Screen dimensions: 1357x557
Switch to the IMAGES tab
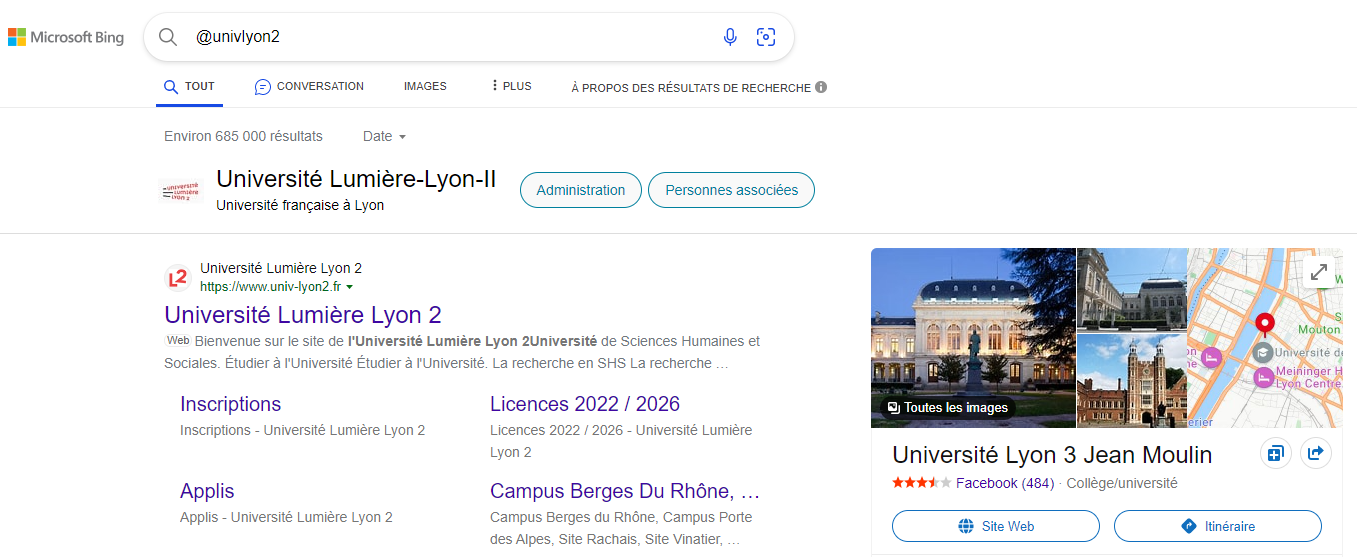click(x=425, y=87)
